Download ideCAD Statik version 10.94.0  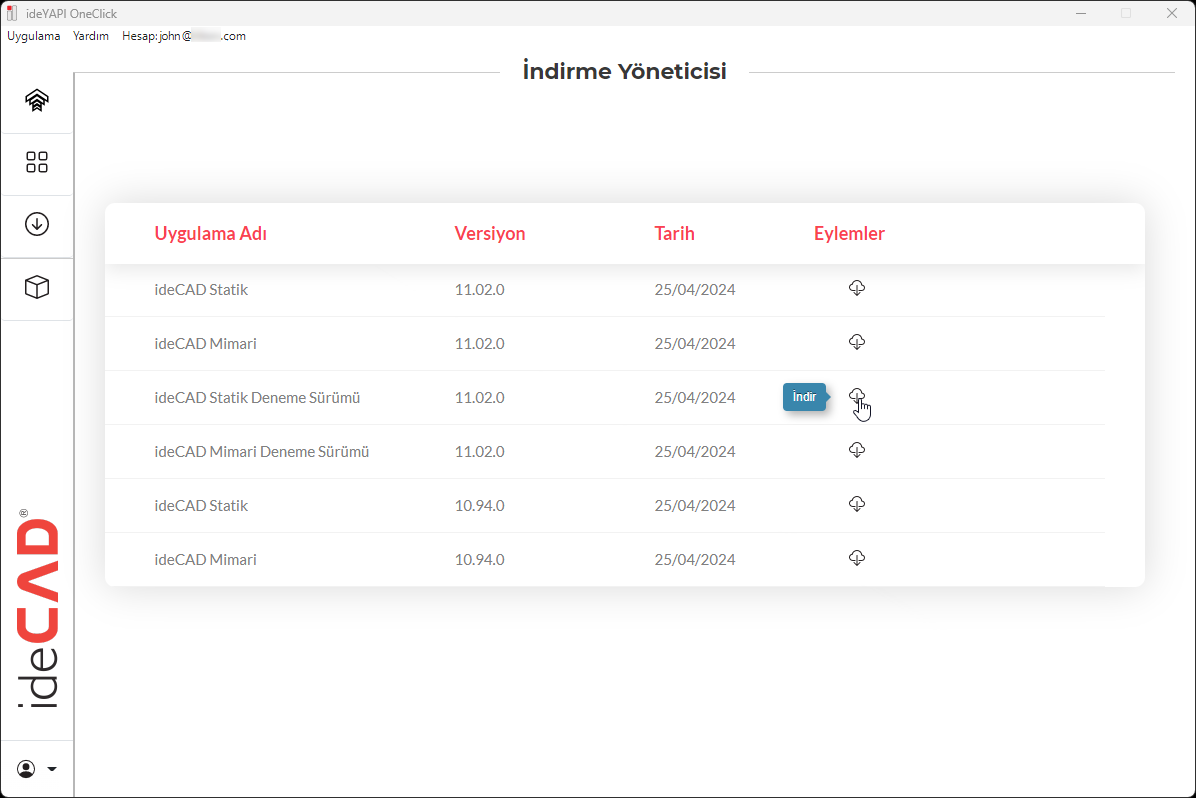coord(856,504)
